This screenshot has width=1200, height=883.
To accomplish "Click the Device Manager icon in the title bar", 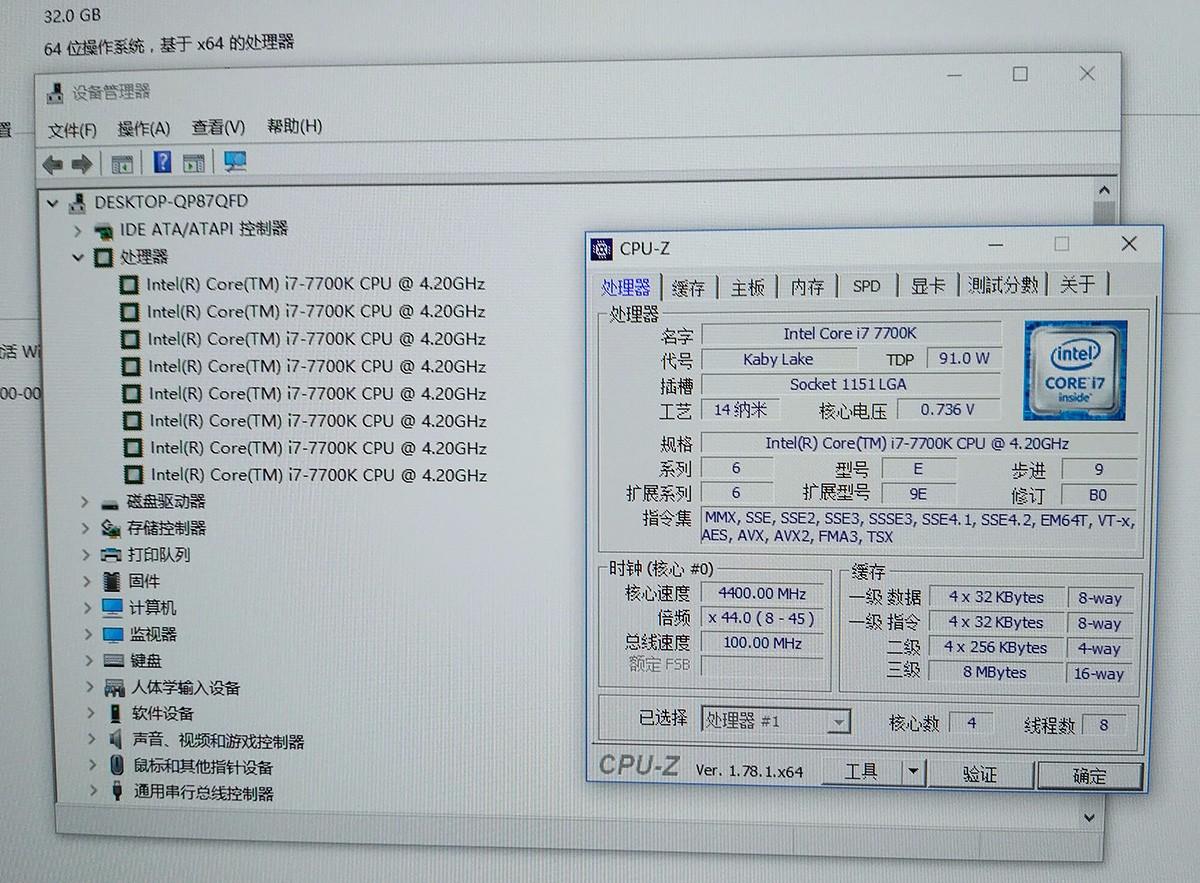I will coord(53,93).
